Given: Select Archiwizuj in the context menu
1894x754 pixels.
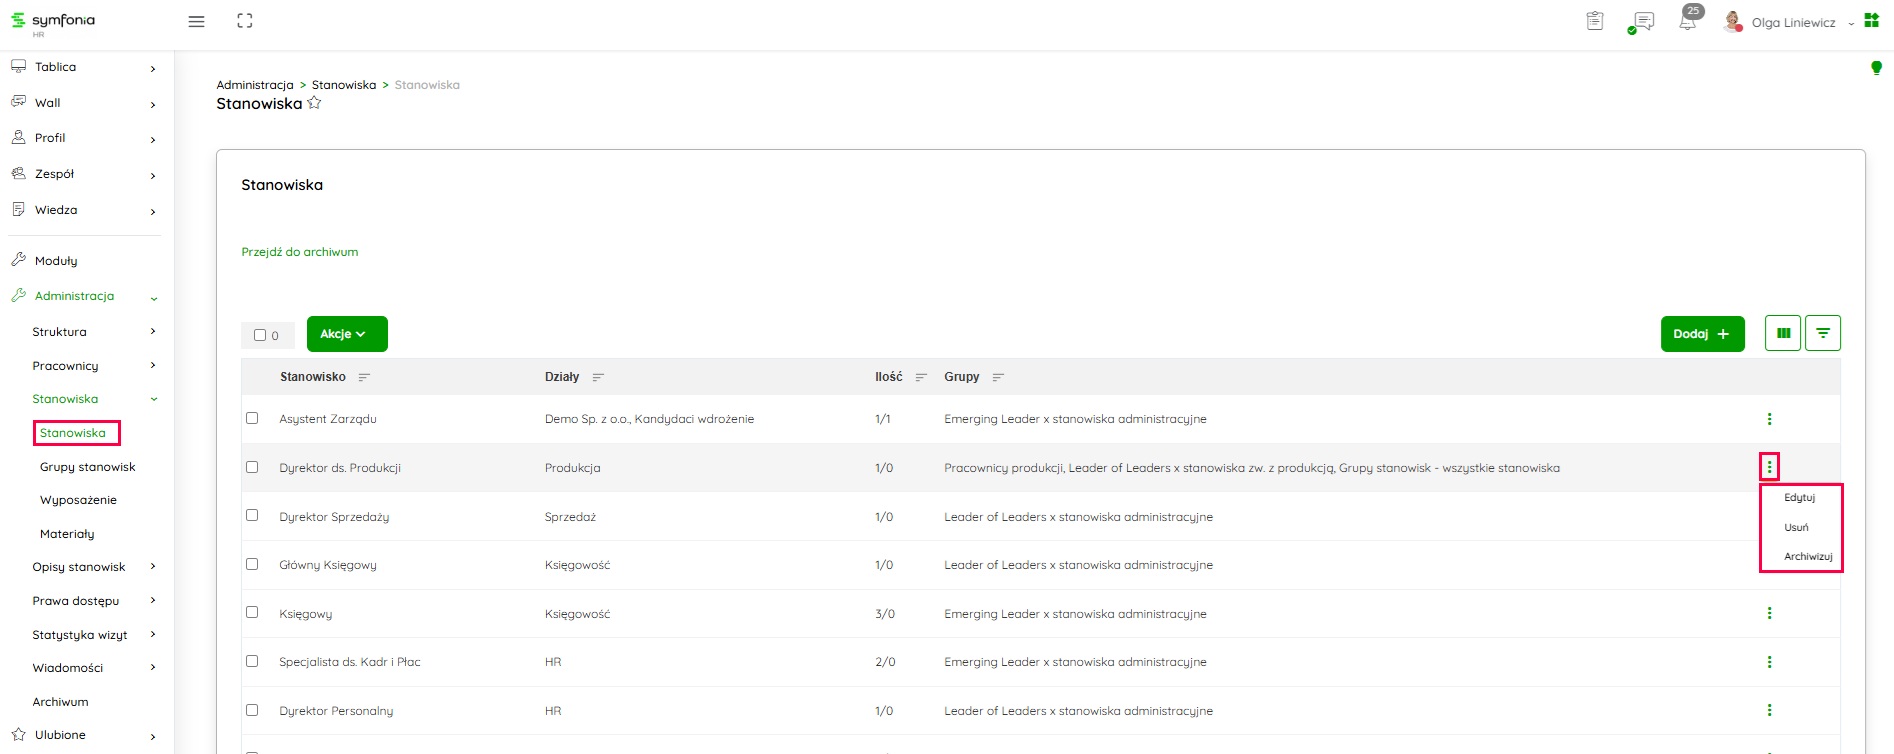Looking at the screenshot, I should [x=1807, y=556].
